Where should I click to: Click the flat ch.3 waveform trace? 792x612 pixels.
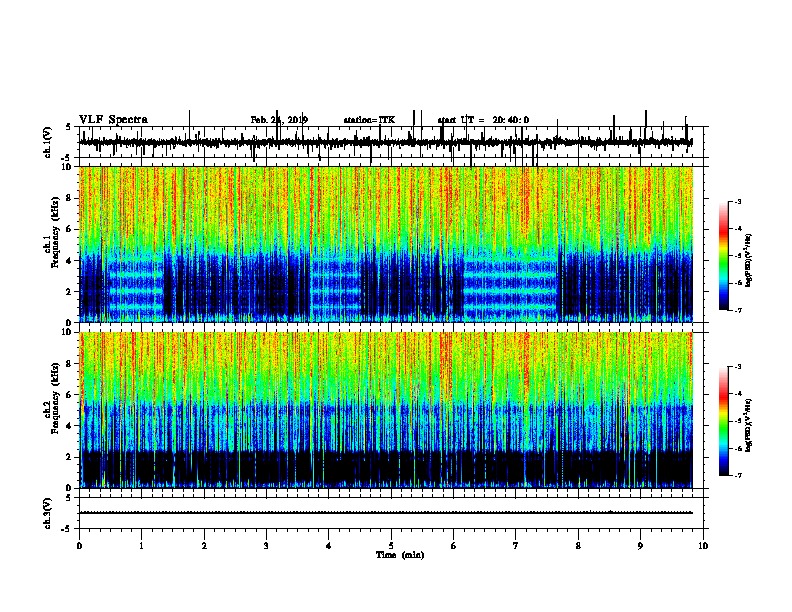[x=385, y=513]
